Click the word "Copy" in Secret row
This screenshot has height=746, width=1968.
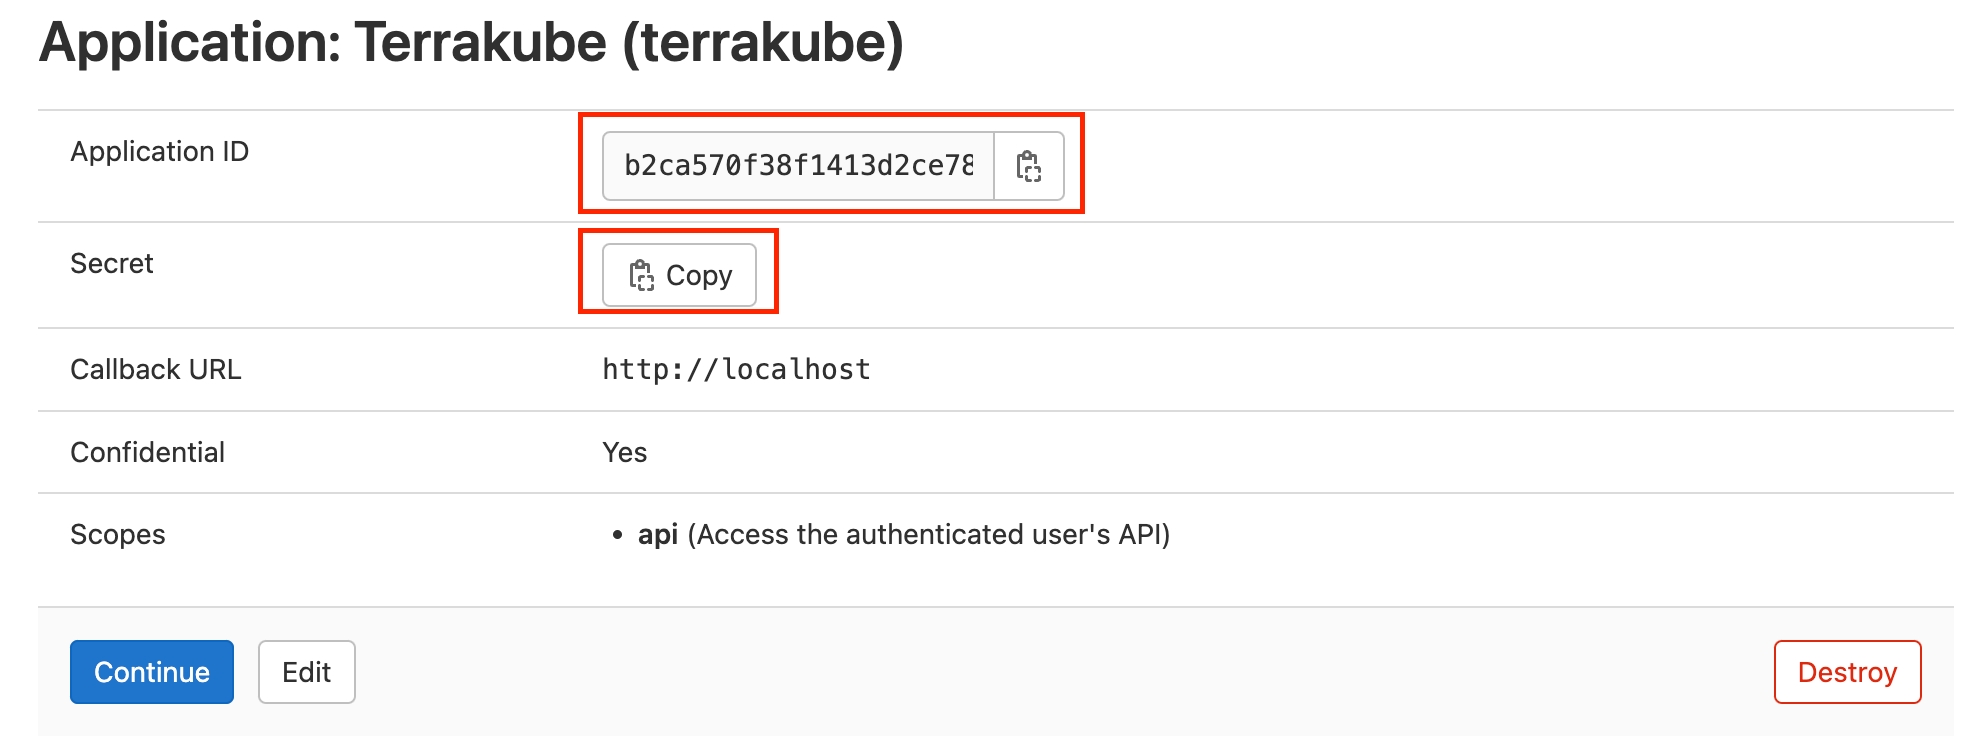click(699, 275)
